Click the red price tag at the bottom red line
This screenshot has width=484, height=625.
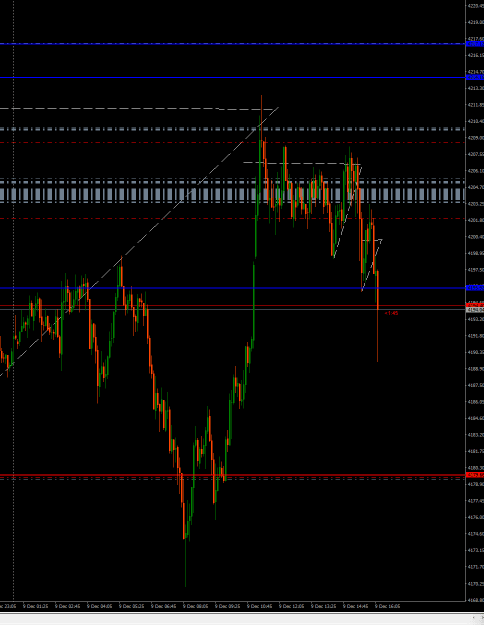click(x=475, y=475)
